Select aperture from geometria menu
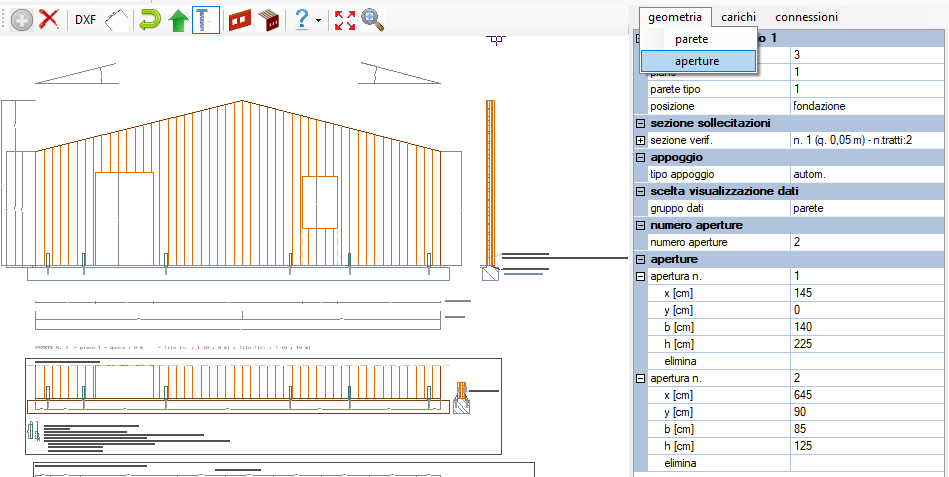The image size is (949, 477). pos(698,61)
